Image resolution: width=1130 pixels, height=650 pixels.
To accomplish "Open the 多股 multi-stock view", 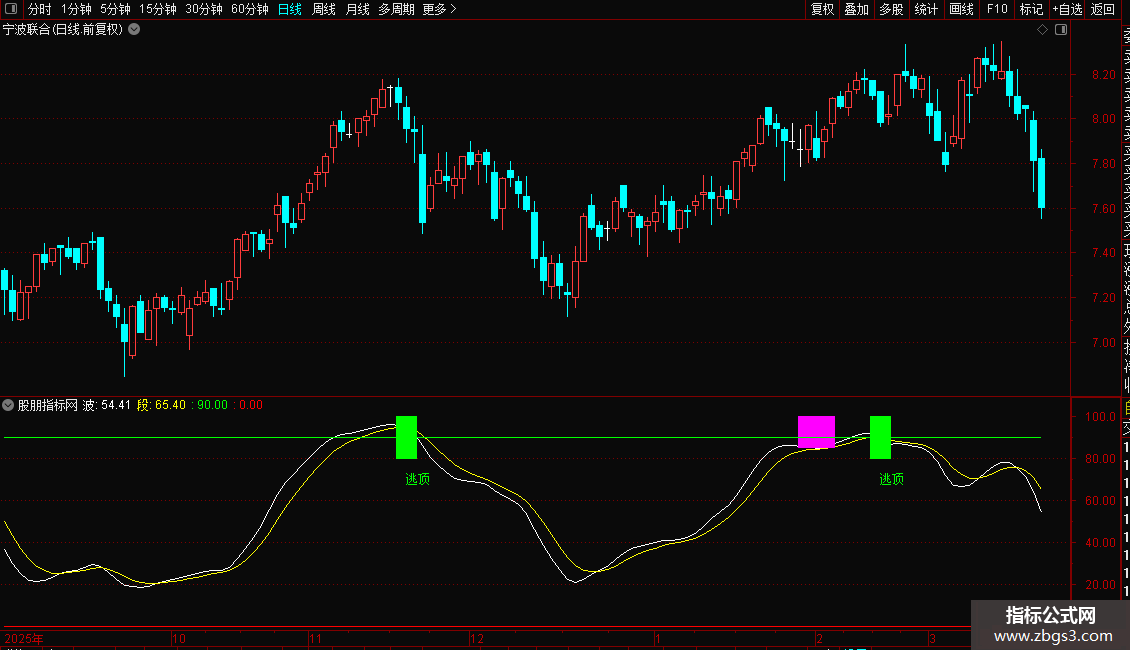I will (x=891, y=9).
